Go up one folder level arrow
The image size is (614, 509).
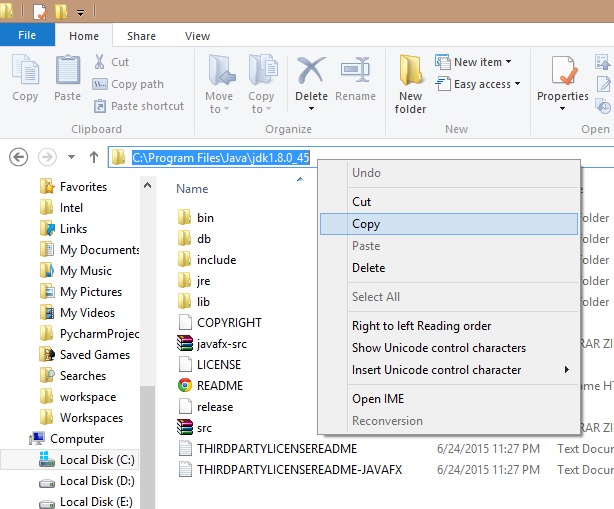click(x=94, y=157)
